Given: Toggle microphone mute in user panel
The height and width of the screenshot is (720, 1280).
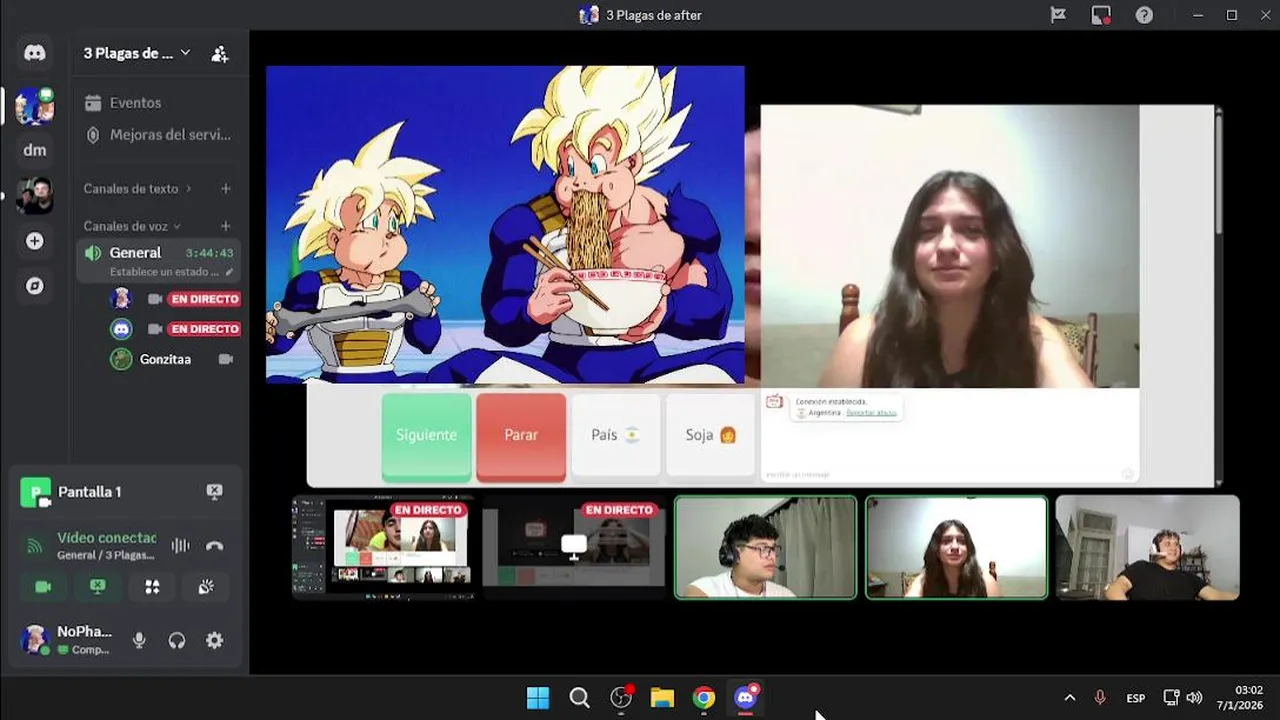Looking at the screenshot, I should pyautogui.click(x=139, y=641).
